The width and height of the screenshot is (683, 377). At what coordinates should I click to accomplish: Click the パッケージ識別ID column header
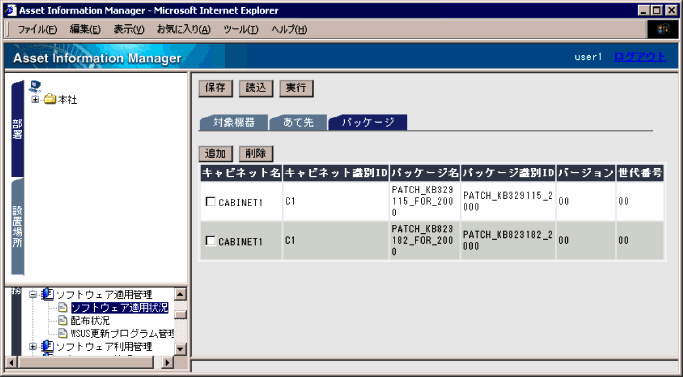[x=508, y=173]
